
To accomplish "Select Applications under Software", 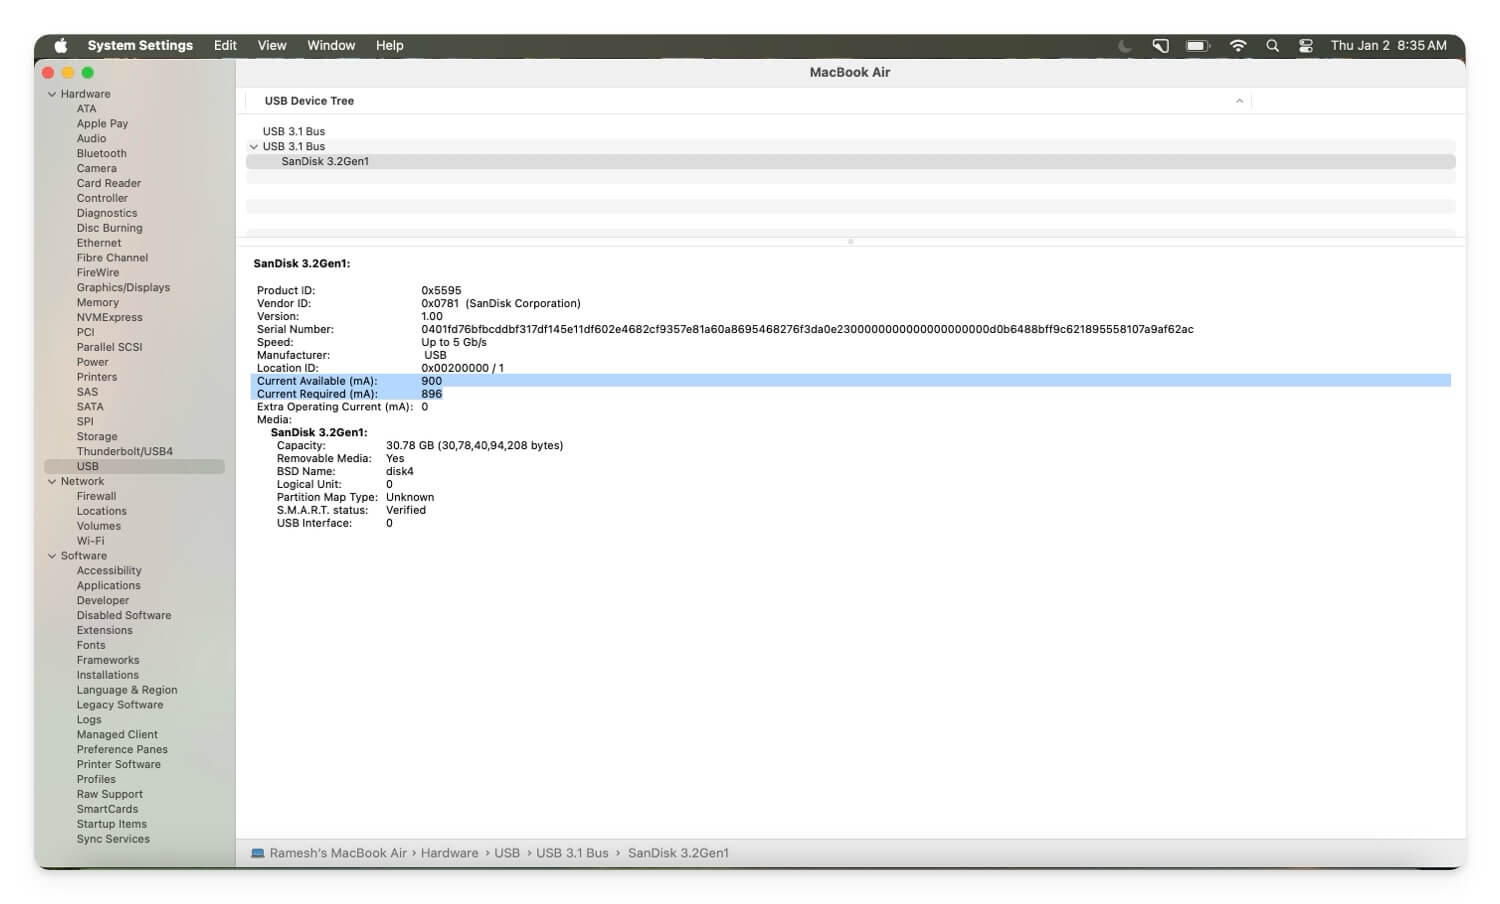I will [109, 586].
